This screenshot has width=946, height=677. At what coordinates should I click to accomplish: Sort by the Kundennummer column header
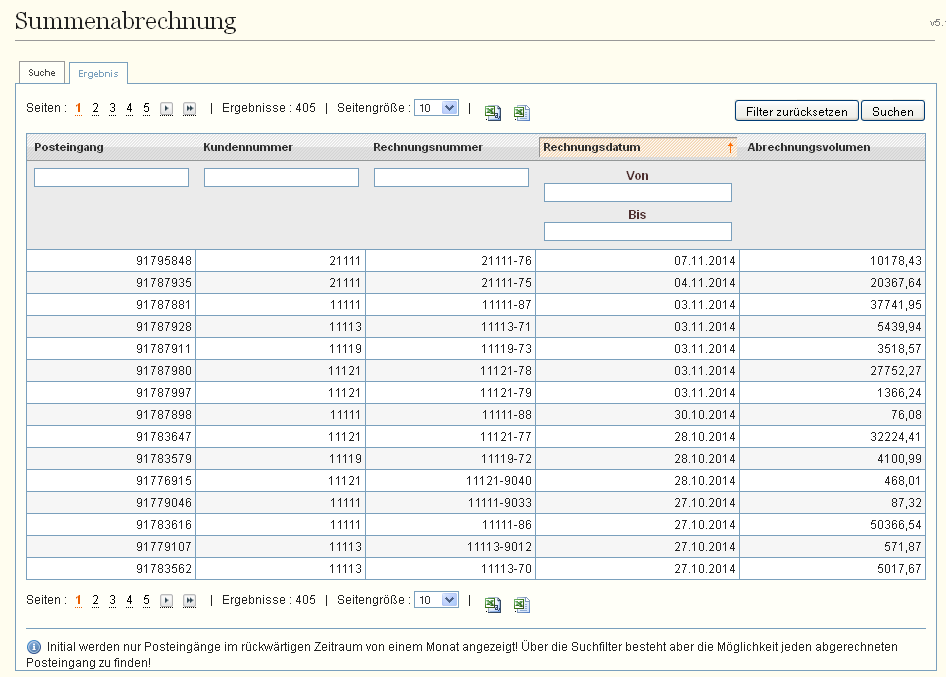tap(248, 147)
